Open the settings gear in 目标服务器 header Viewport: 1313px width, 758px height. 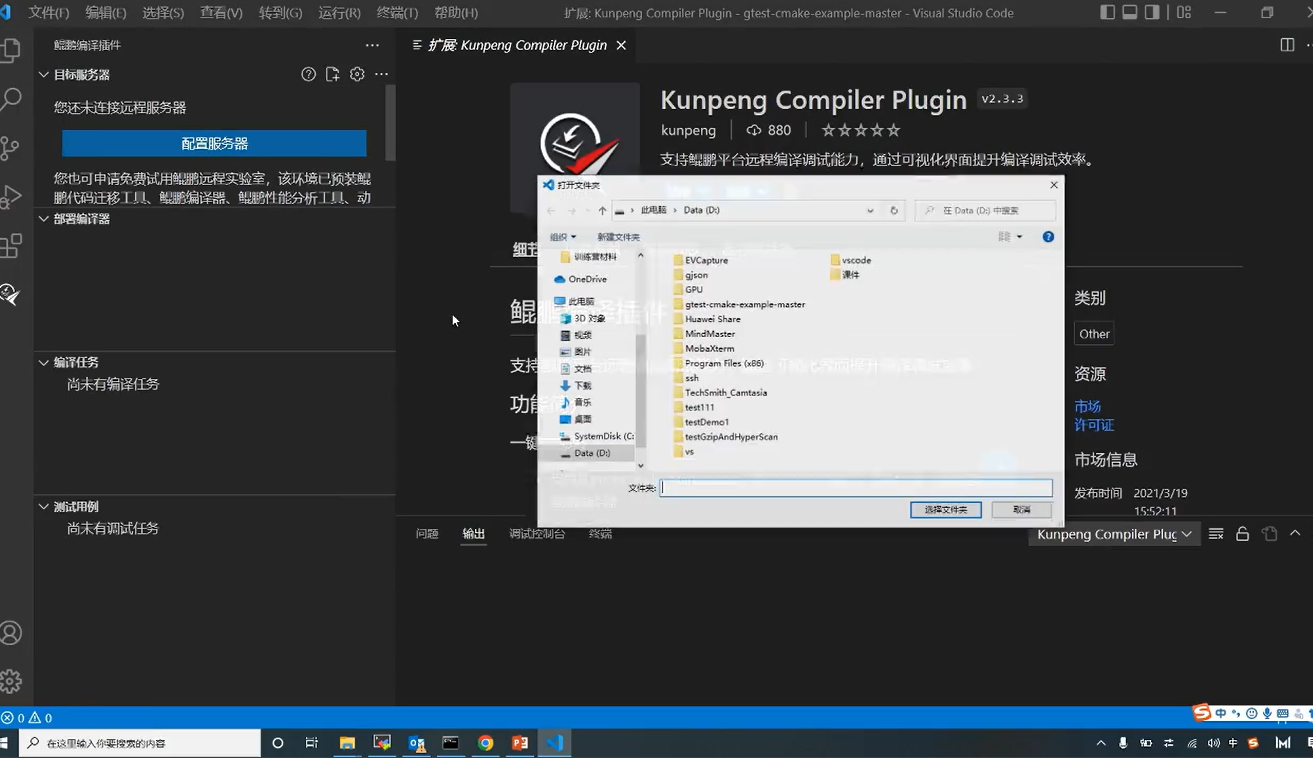pos(357,74)
